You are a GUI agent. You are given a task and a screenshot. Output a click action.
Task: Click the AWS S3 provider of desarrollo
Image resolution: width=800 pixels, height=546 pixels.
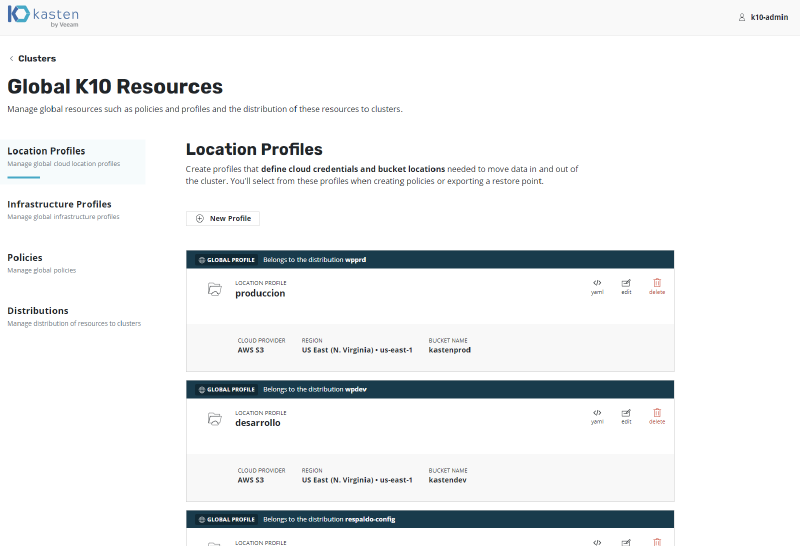tap(251, 480)
